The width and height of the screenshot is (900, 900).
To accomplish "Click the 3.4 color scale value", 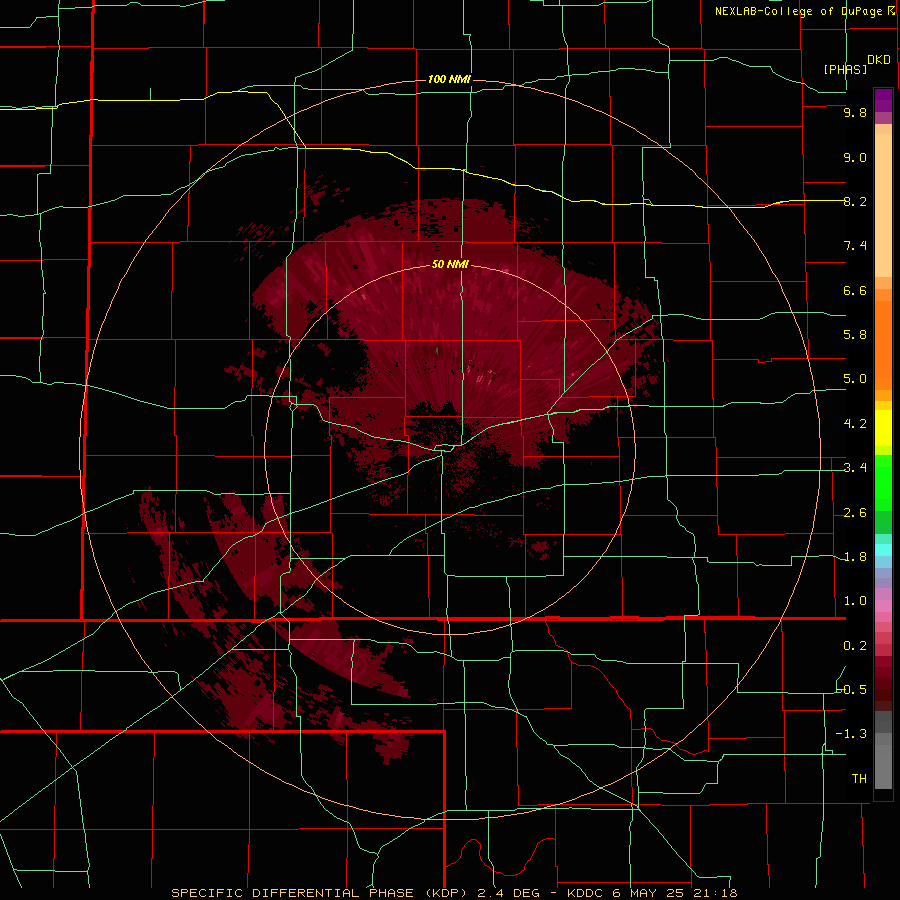I will tap(855, 468).
